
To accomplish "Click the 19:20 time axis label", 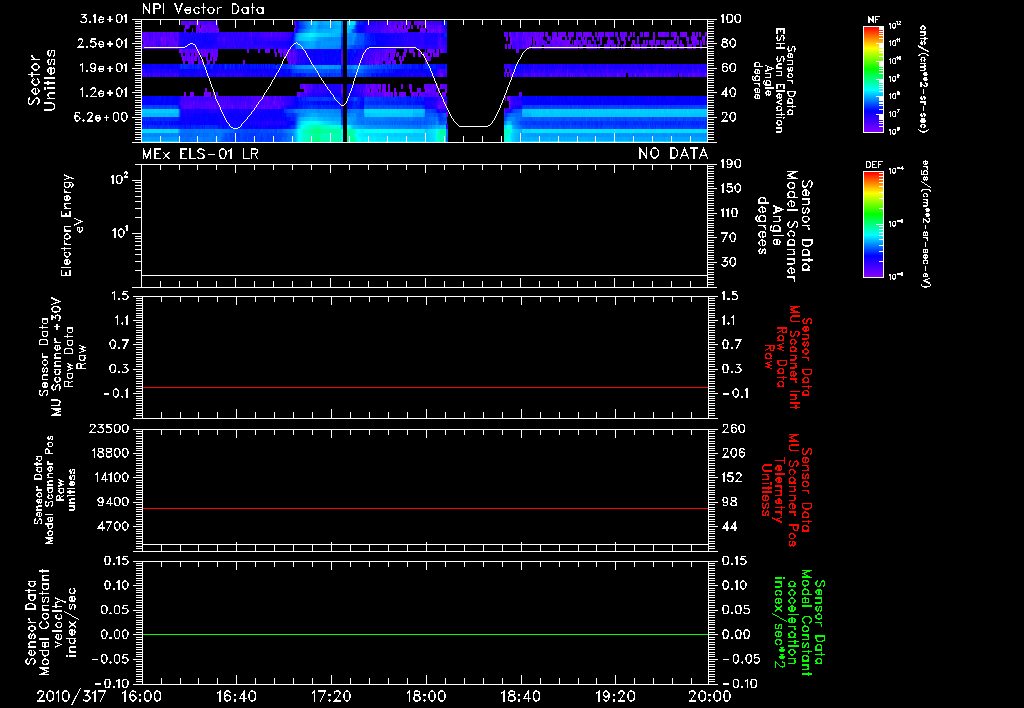I will 615,696.
